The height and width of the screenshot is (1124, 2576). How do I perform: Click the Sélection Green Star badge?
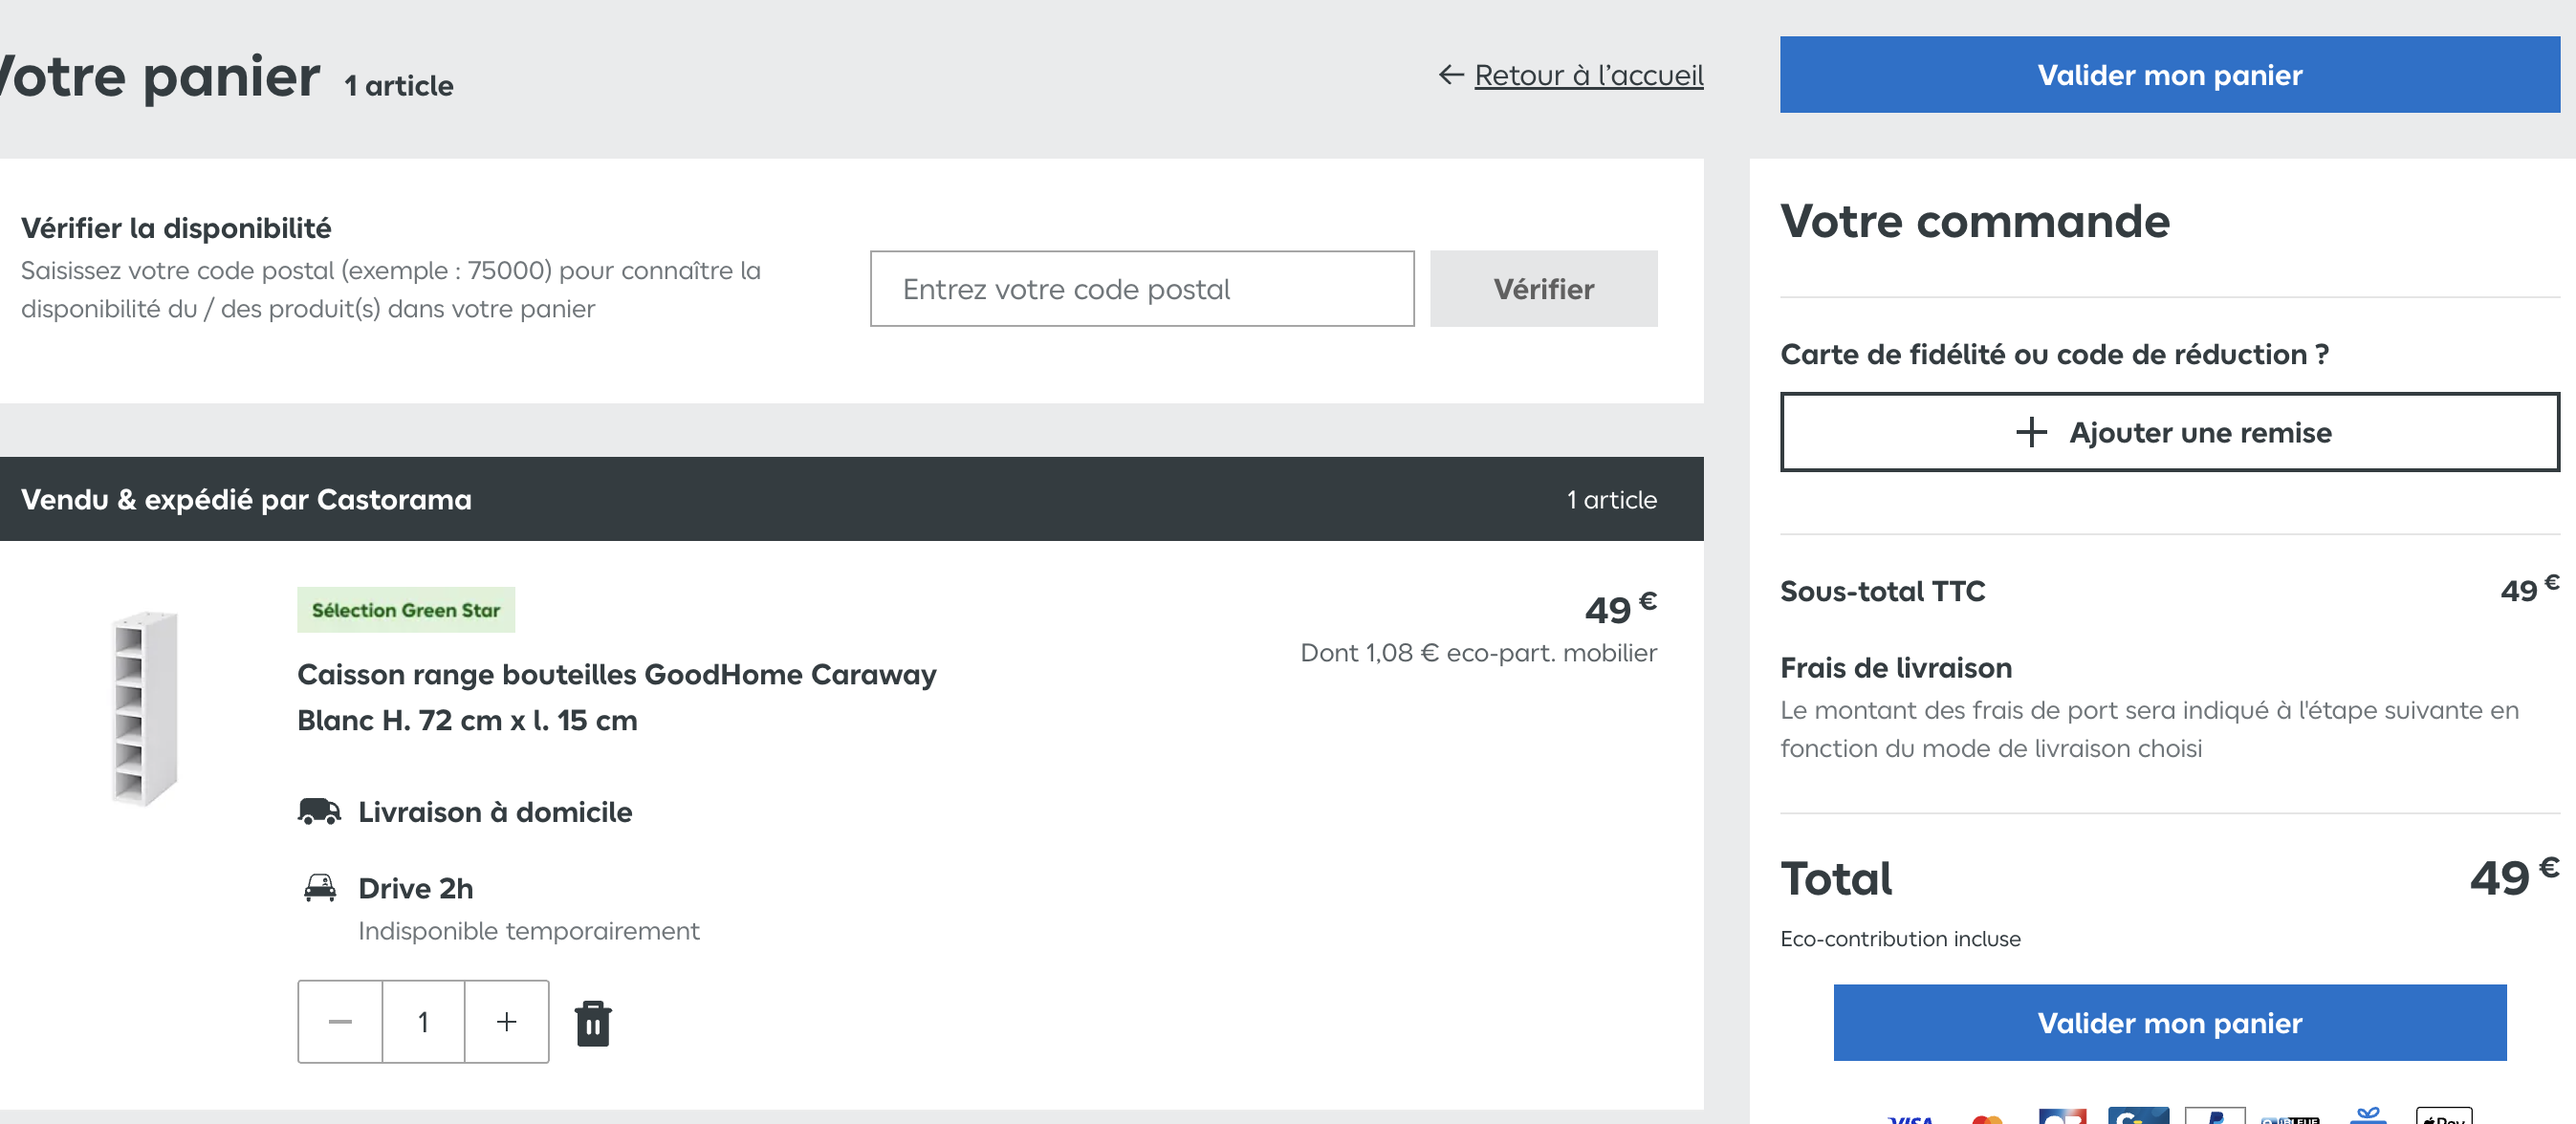[405, 610]
